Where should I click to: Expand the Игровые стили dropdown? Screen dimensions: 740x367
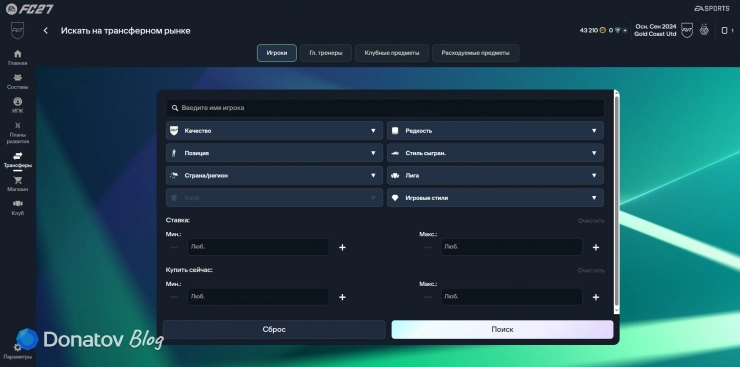click(x=495, y=198)
